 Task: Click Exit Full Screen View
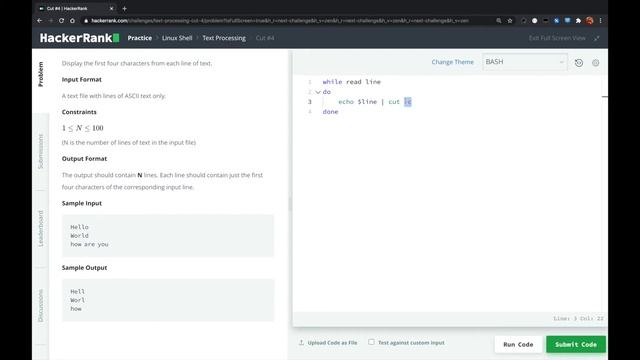tap(557, 38)
